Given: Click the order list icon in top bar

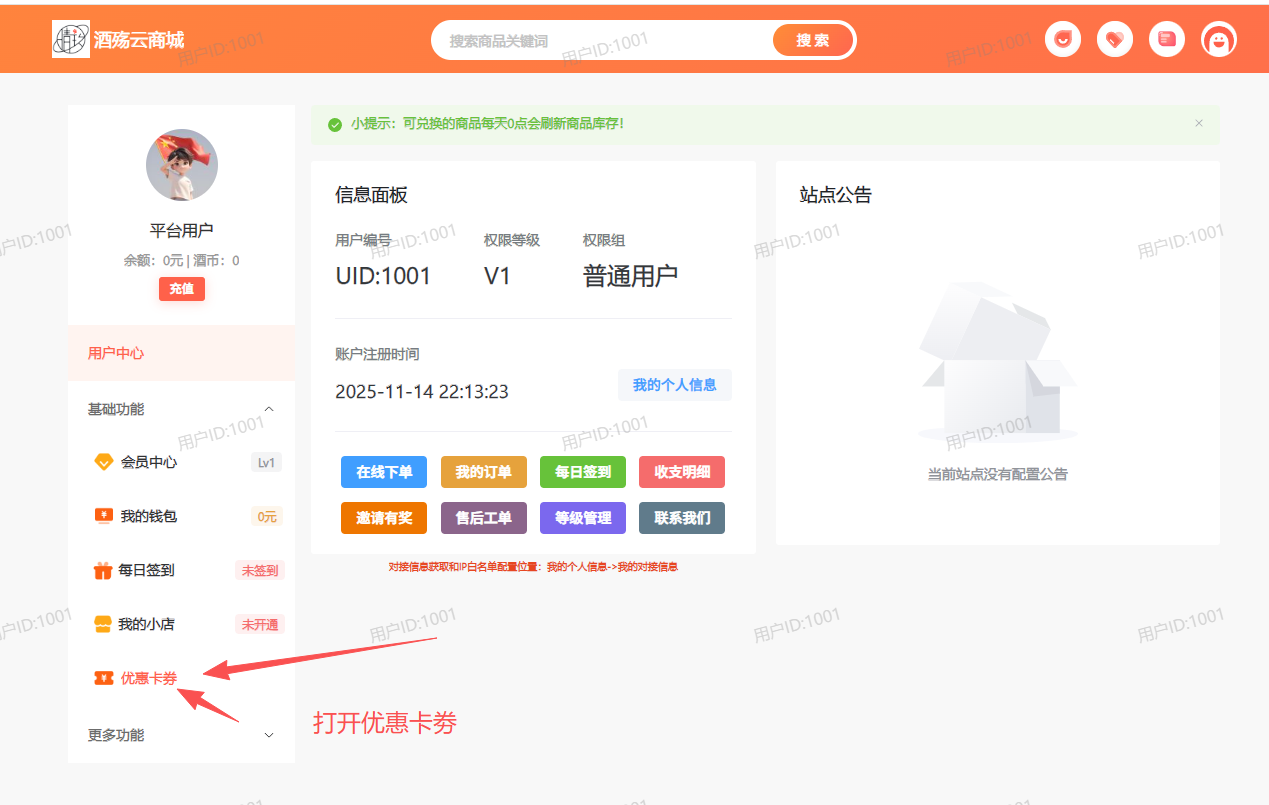Looking at the screenshot, I should (1166, 38).
